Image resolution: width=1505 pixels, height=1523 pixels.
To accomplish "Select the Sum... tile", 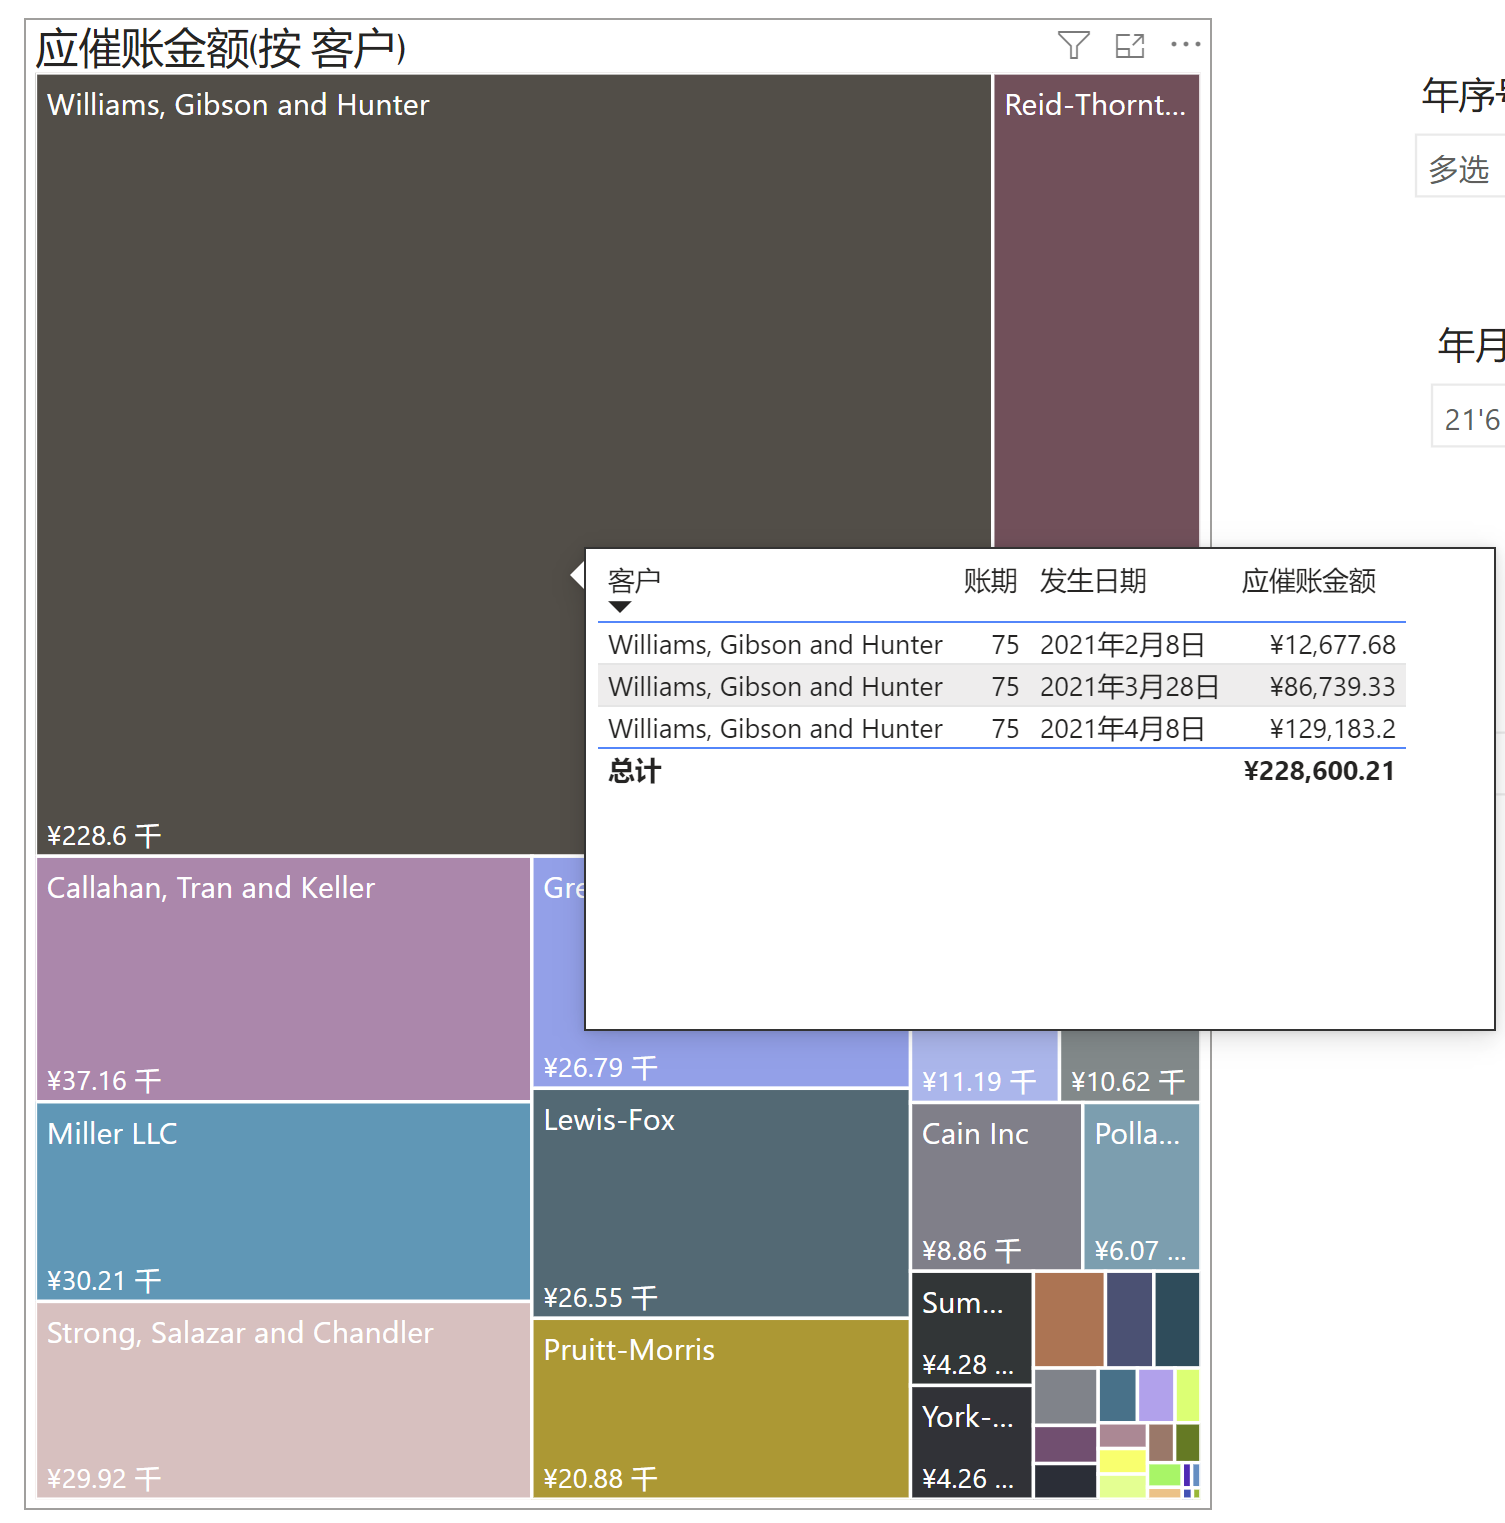I will (971, 1328).
